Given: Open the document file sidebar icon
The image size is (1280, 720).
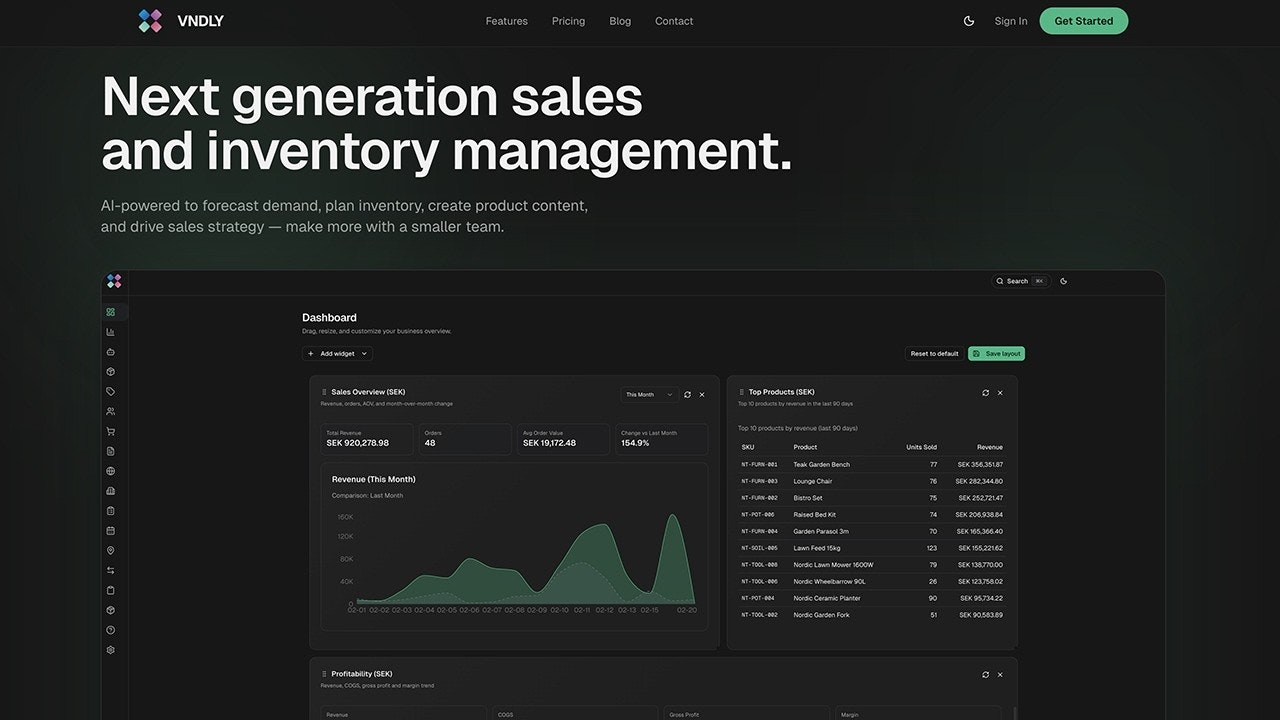Looking at the screenshot, I should point(111,451).
